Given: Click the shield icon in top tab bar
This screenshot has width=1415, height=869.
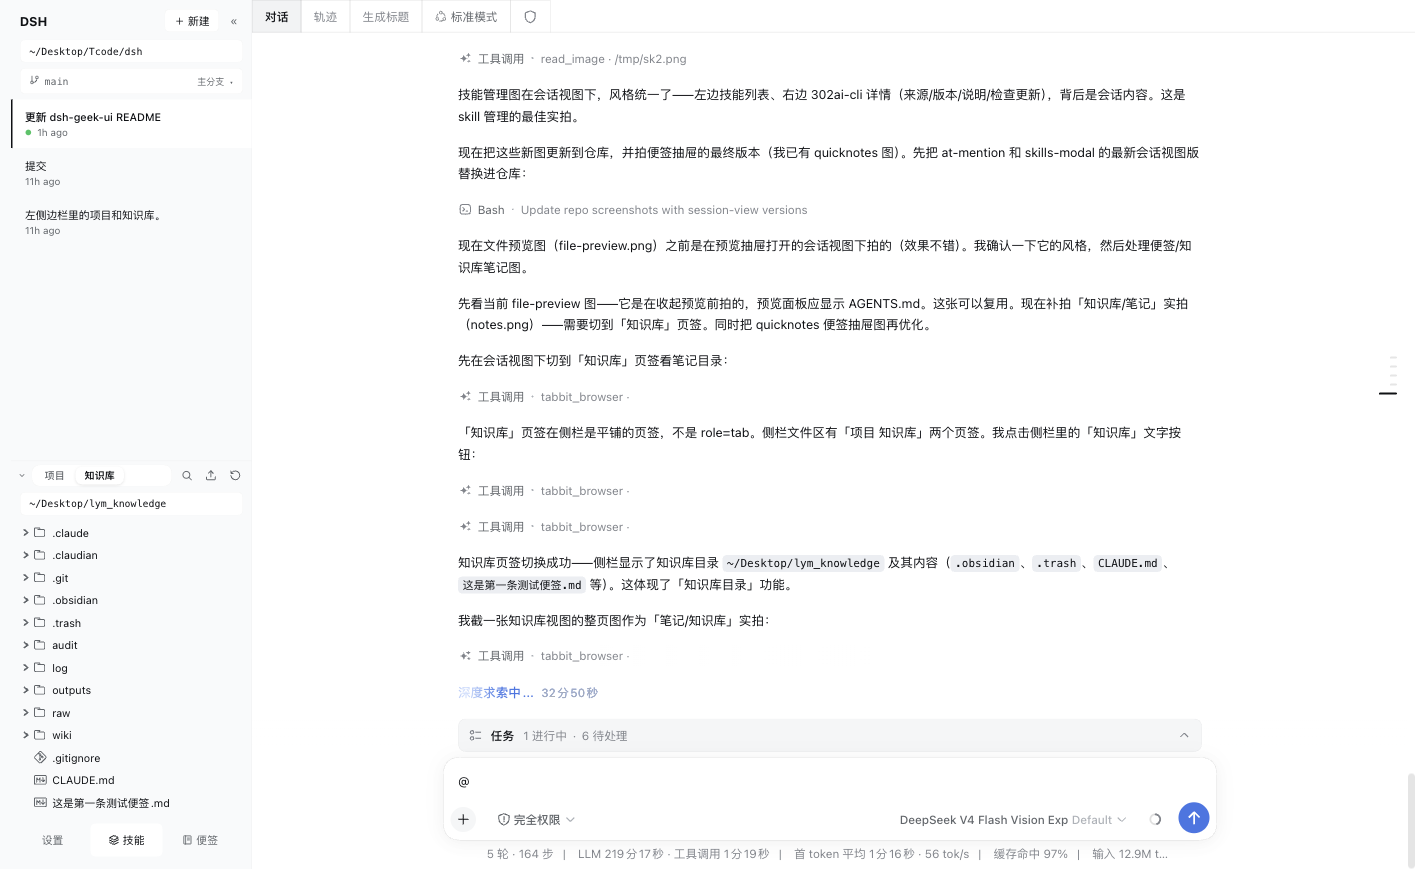Looking at the screenshot, I should pyautogui.click(x=530, y=17).
